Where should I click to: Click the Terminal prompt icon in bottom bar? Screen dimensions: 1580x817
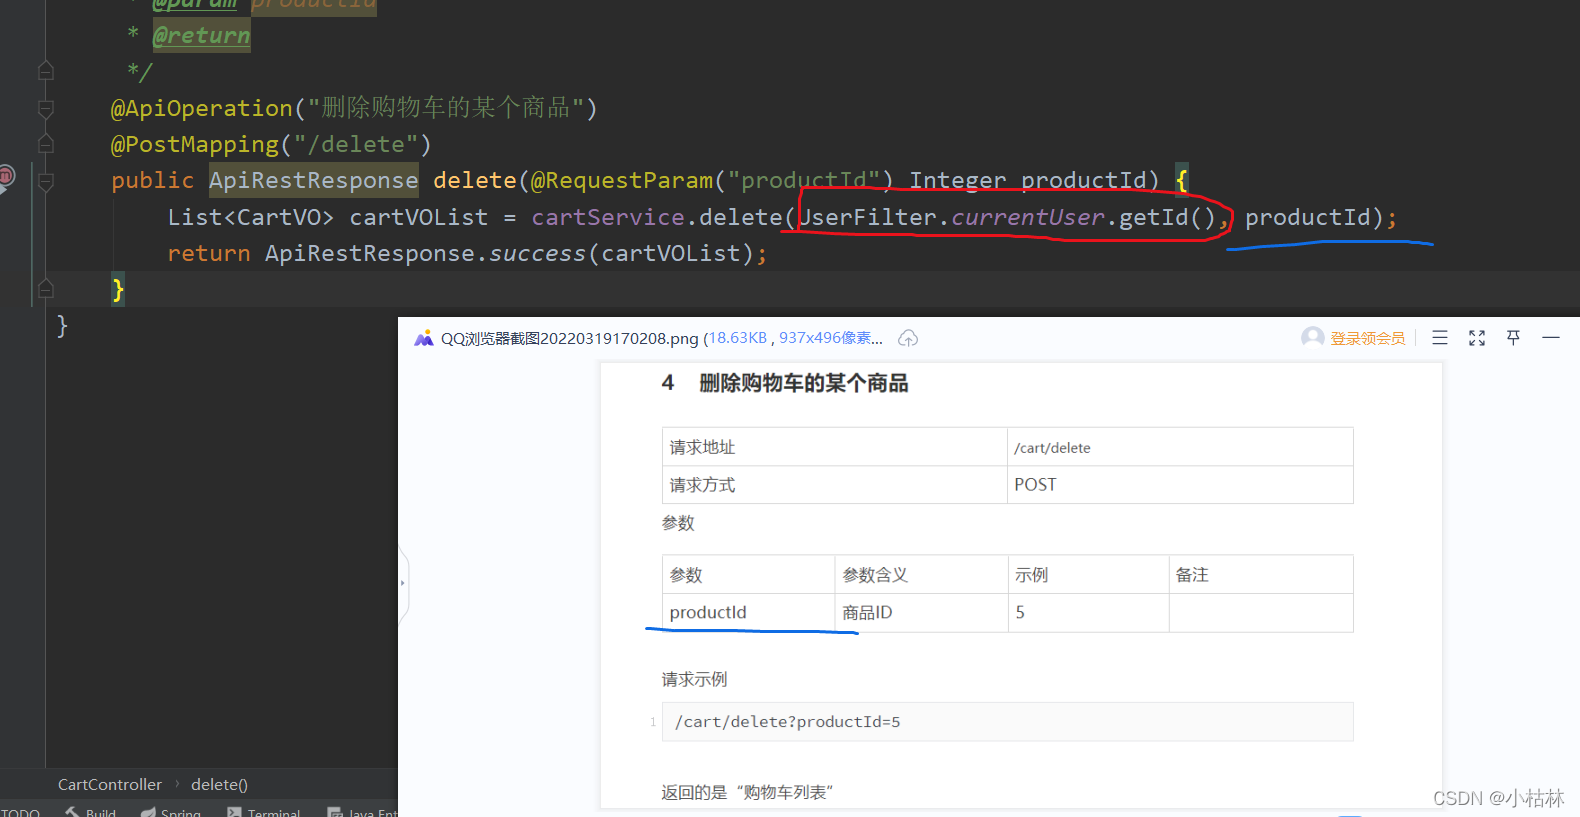pos(234,812)
